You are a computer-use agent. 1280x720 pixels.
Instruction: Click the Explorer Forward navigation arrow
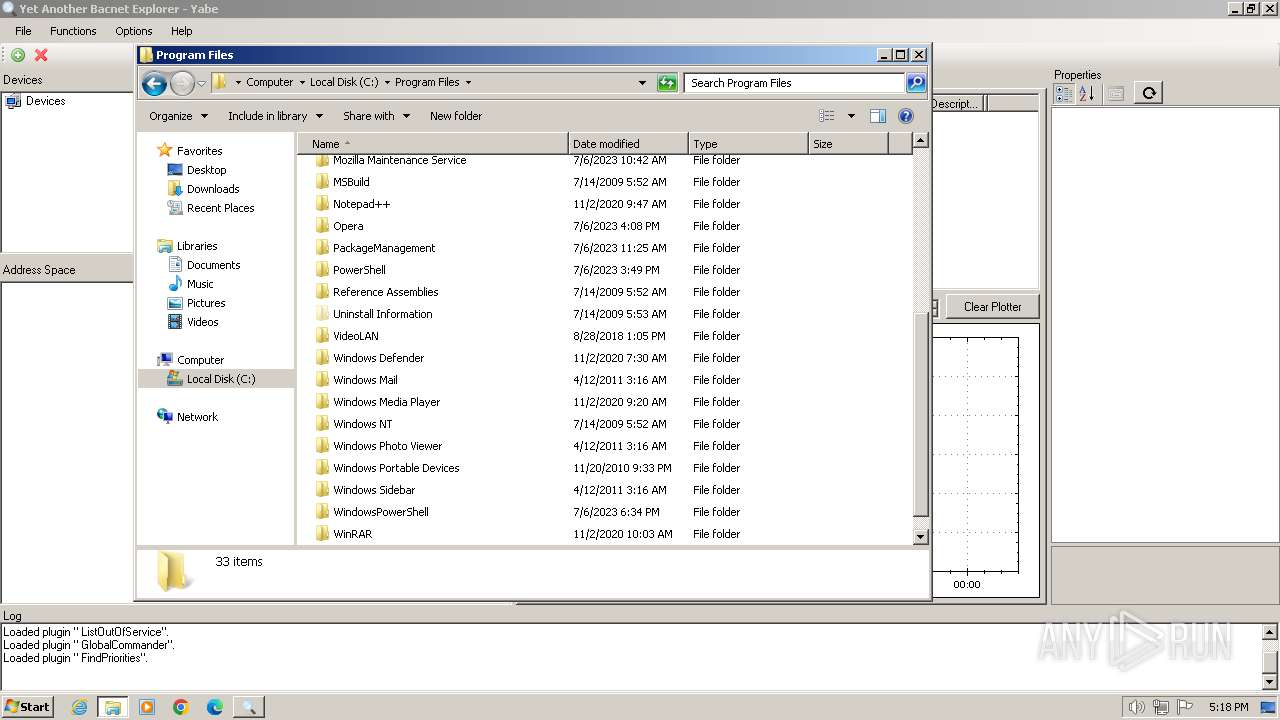pyautogui.click(x=182, y=83)
